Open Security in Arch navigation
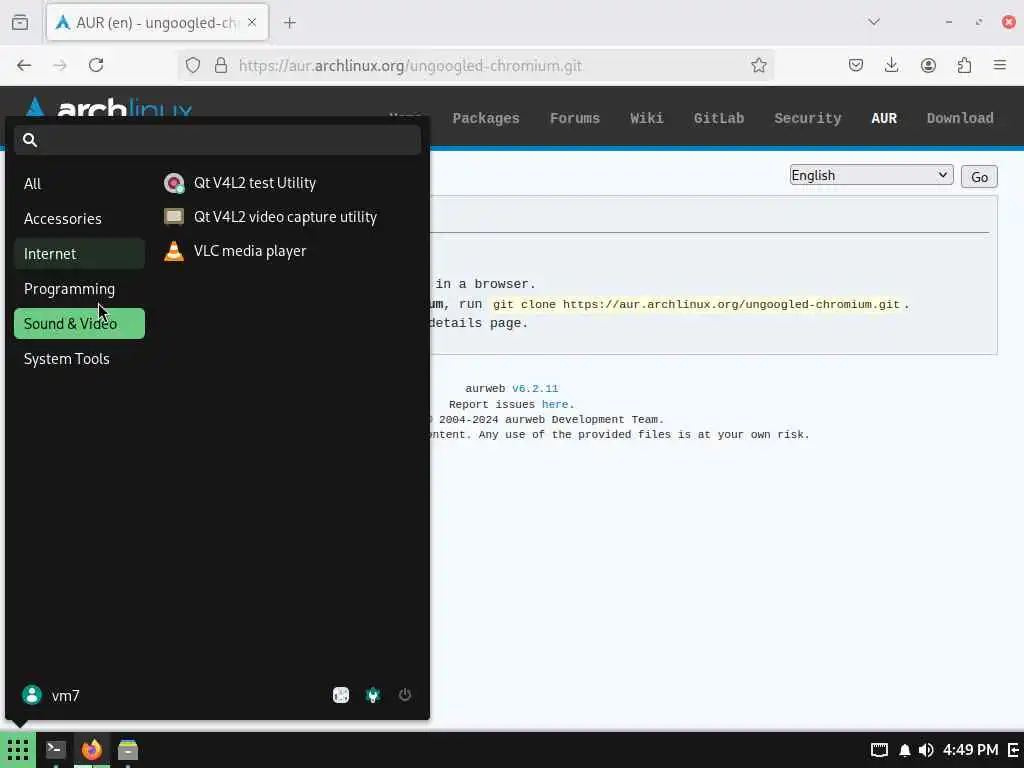Screen dimensions: 1024x768 click(x=808, y=118)
